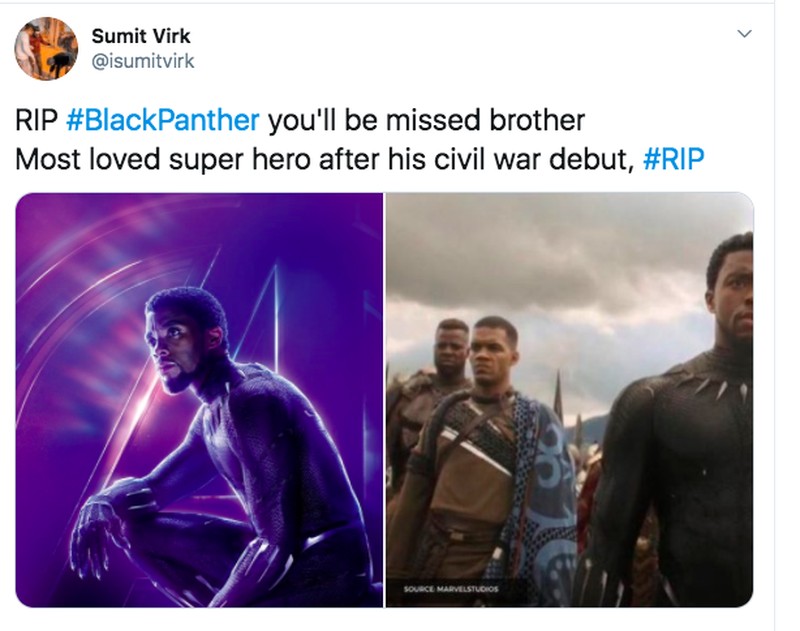Screen dimensions: 800x631
Task: Open the #RIP hashtag link
Action: 675,158
